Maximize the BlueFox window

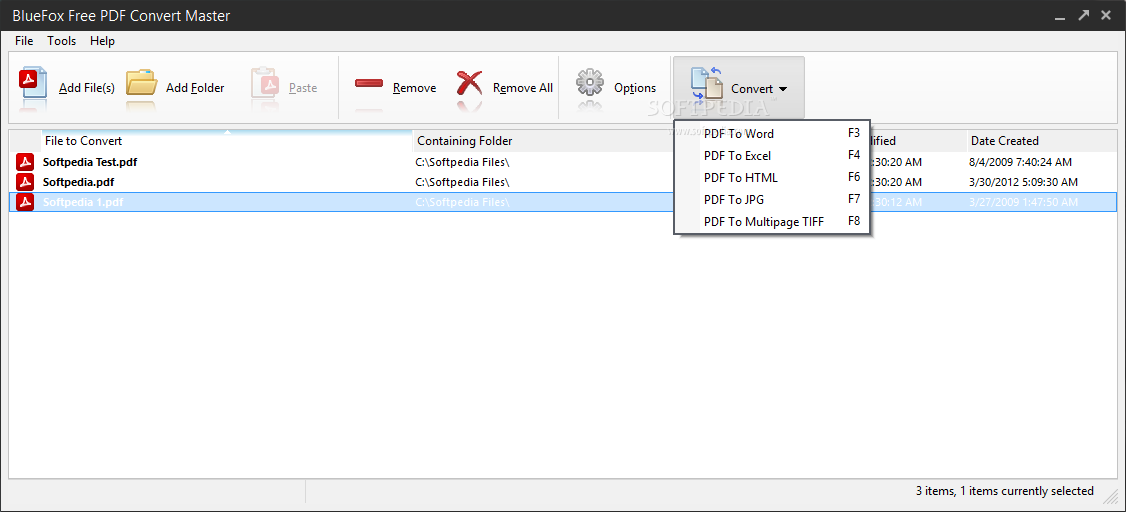[x=1084, y=15]
